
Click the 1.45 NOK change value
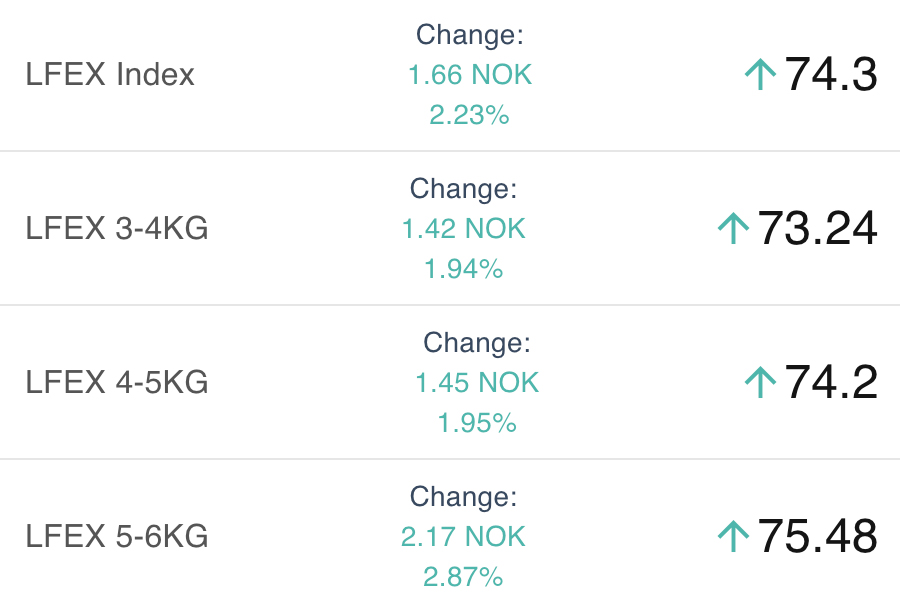[477, 382]
